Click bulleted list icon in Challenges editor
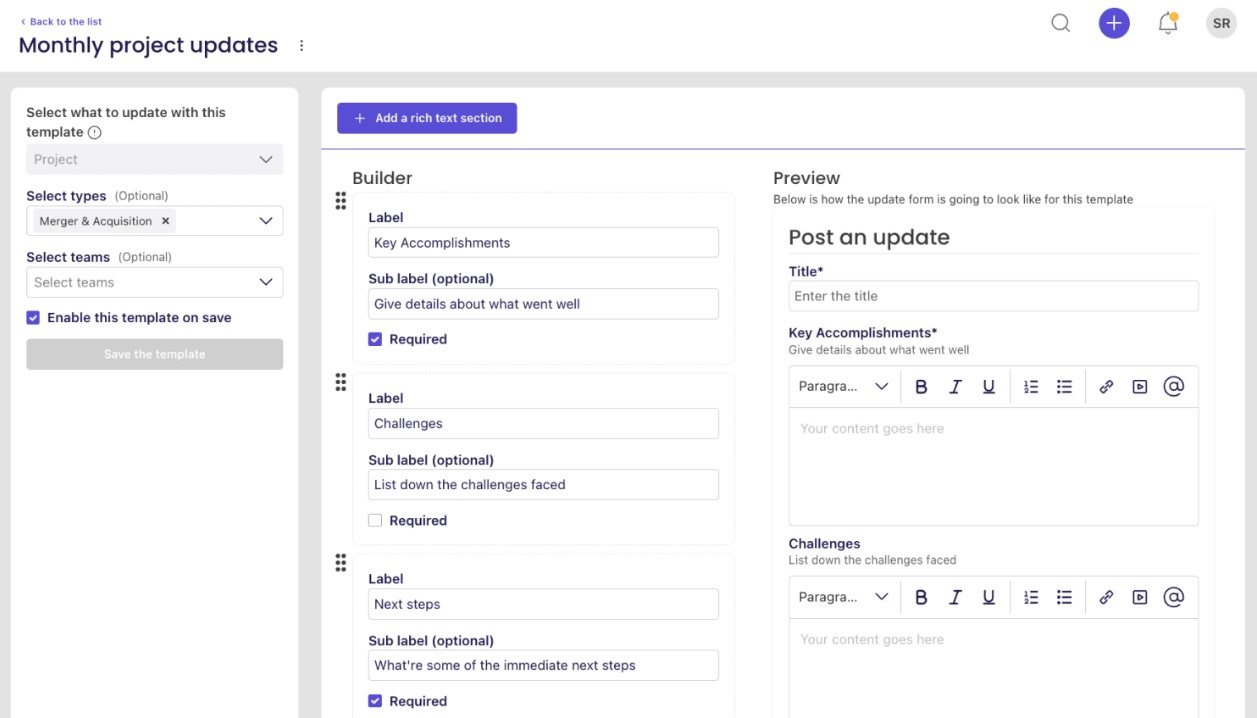 (x=1065, y=597)
